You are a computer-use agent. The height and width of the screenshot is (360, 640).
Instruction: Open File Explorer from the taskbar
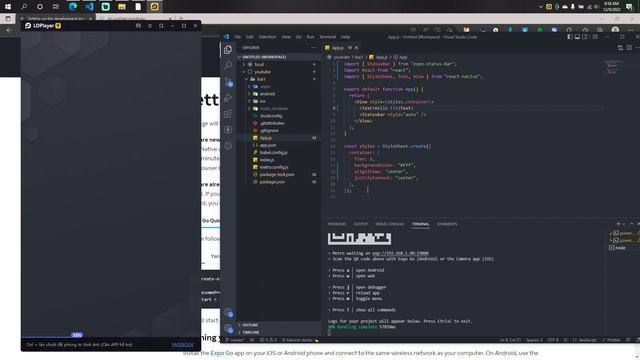(x=122, y=7)
